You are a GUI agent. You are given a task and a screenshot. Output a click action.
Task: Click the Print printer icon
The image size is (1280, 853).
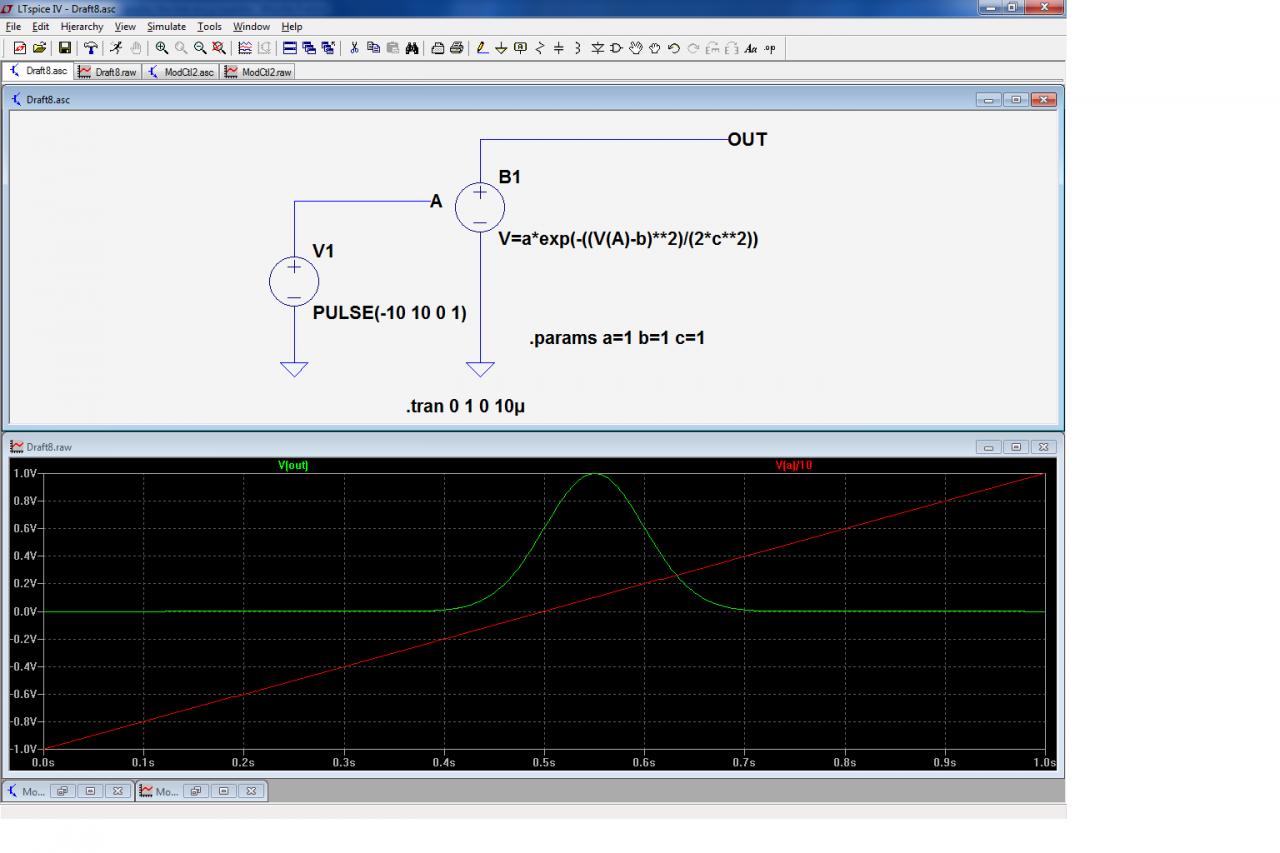click(x=457, y=48)
